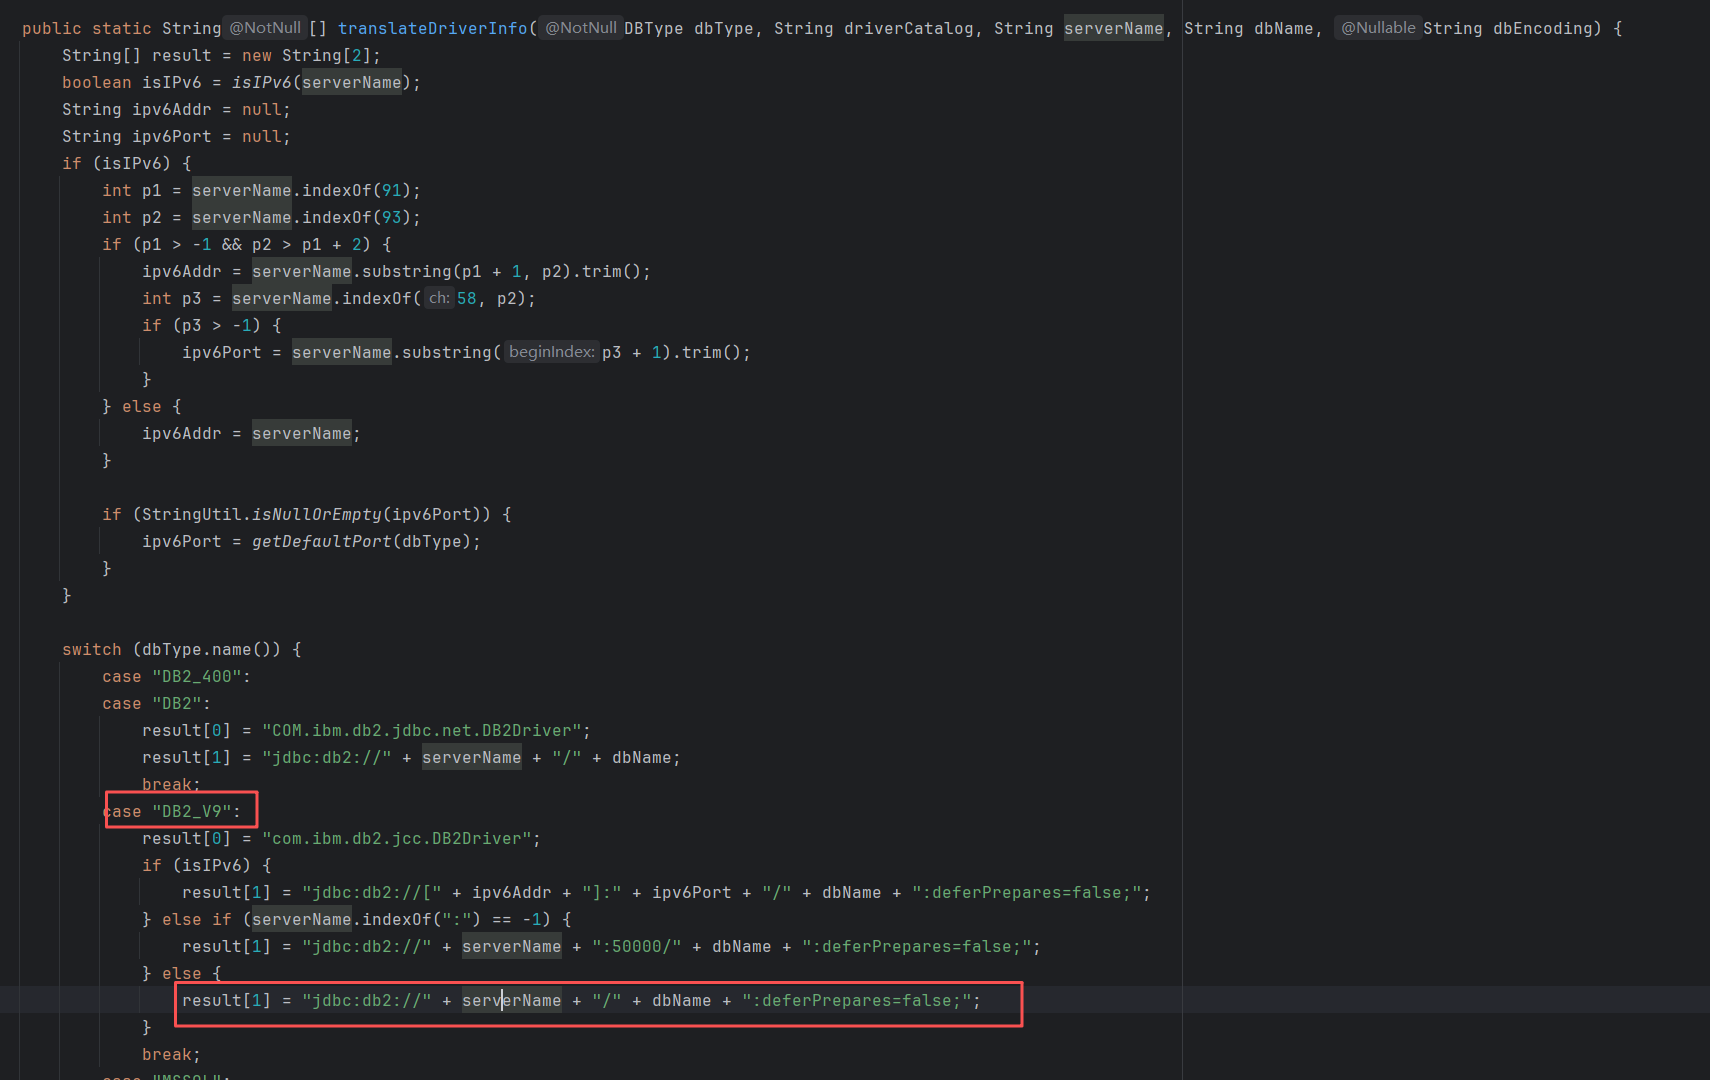This screenshot has width=1710, height=1080.
Task: Click the number 93 in indexOf call
Action: [x=391, y=217]
